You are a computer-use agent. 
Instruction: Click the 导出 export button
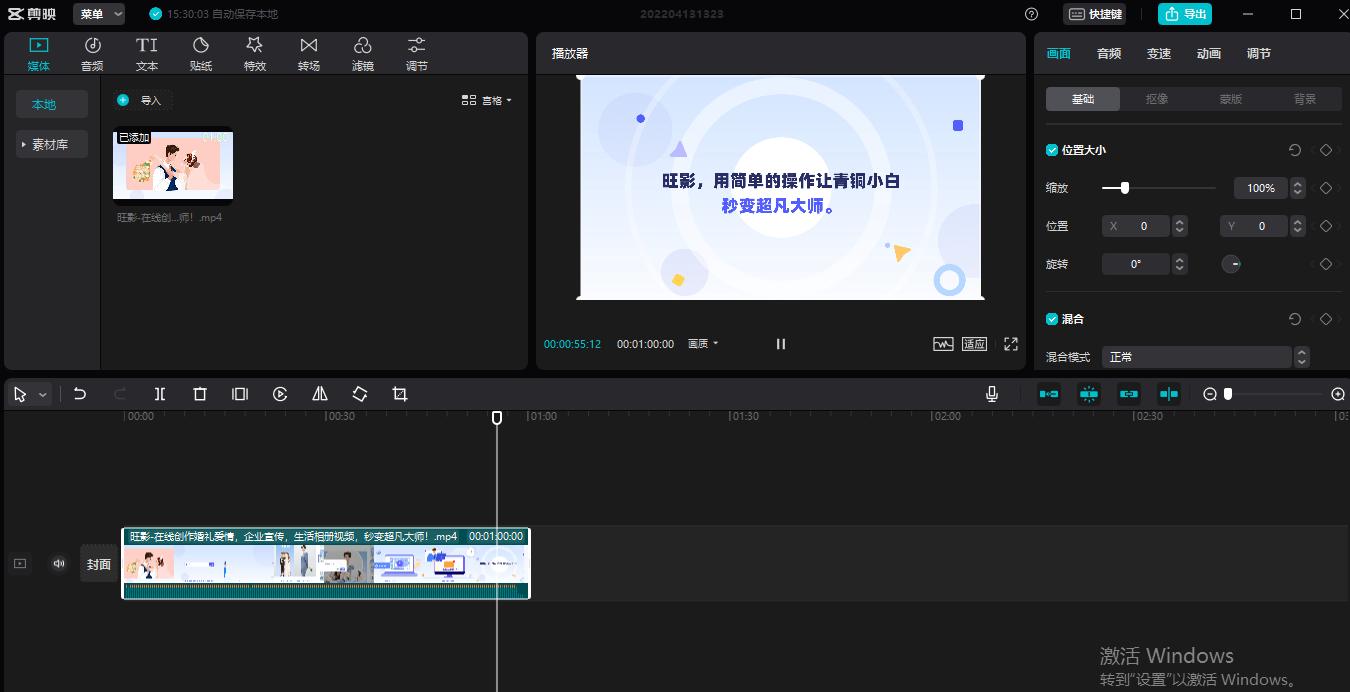coord(1185,14)
